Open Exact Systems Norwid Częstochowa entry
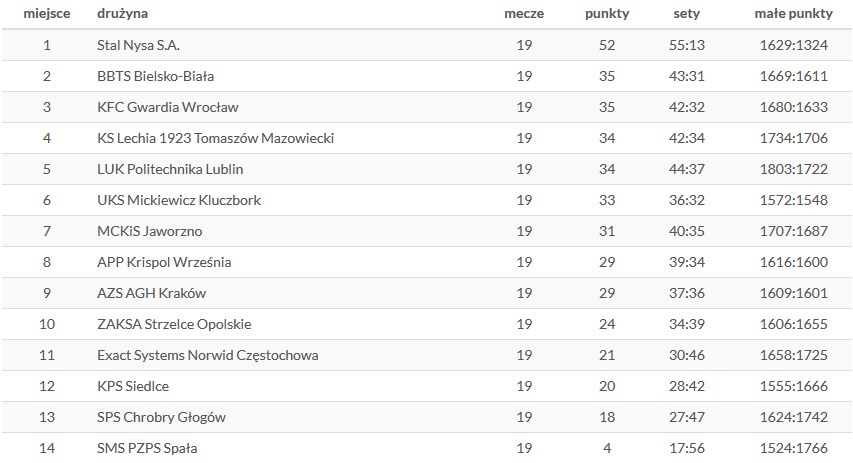 coord(208,355)
